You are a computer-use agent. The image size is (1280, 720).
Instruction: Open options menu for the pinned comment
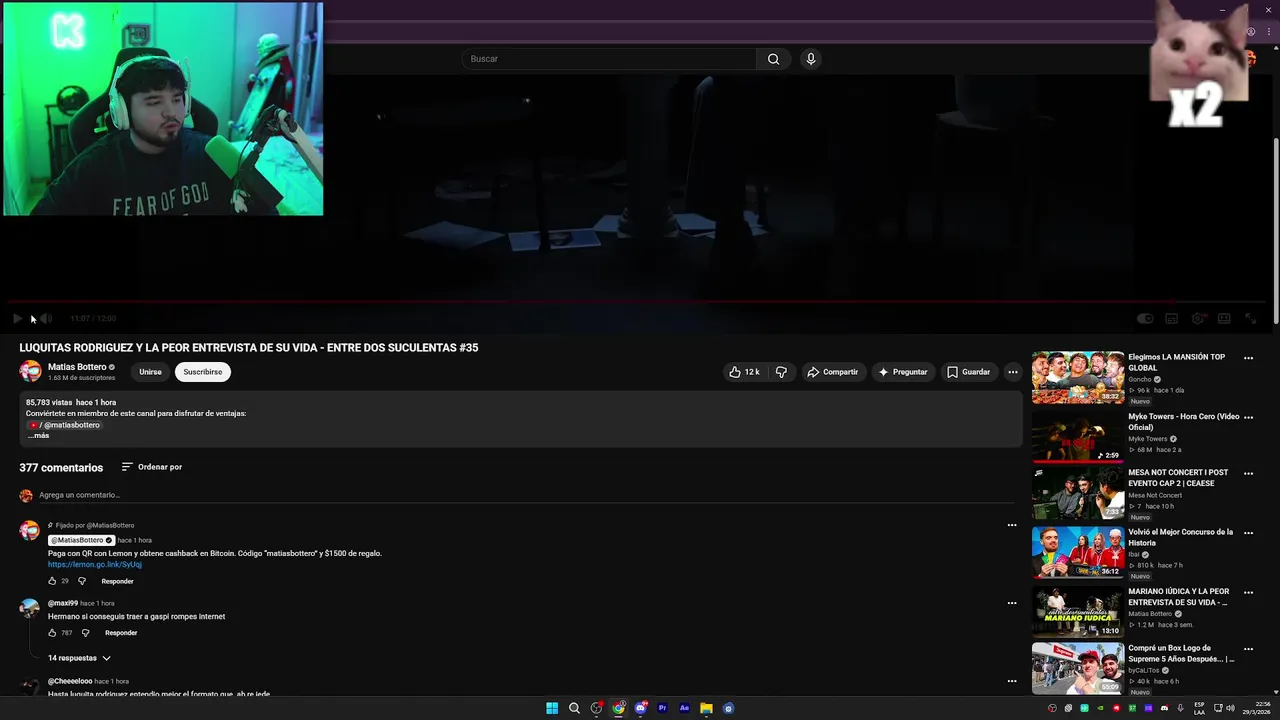(1012, 525)
